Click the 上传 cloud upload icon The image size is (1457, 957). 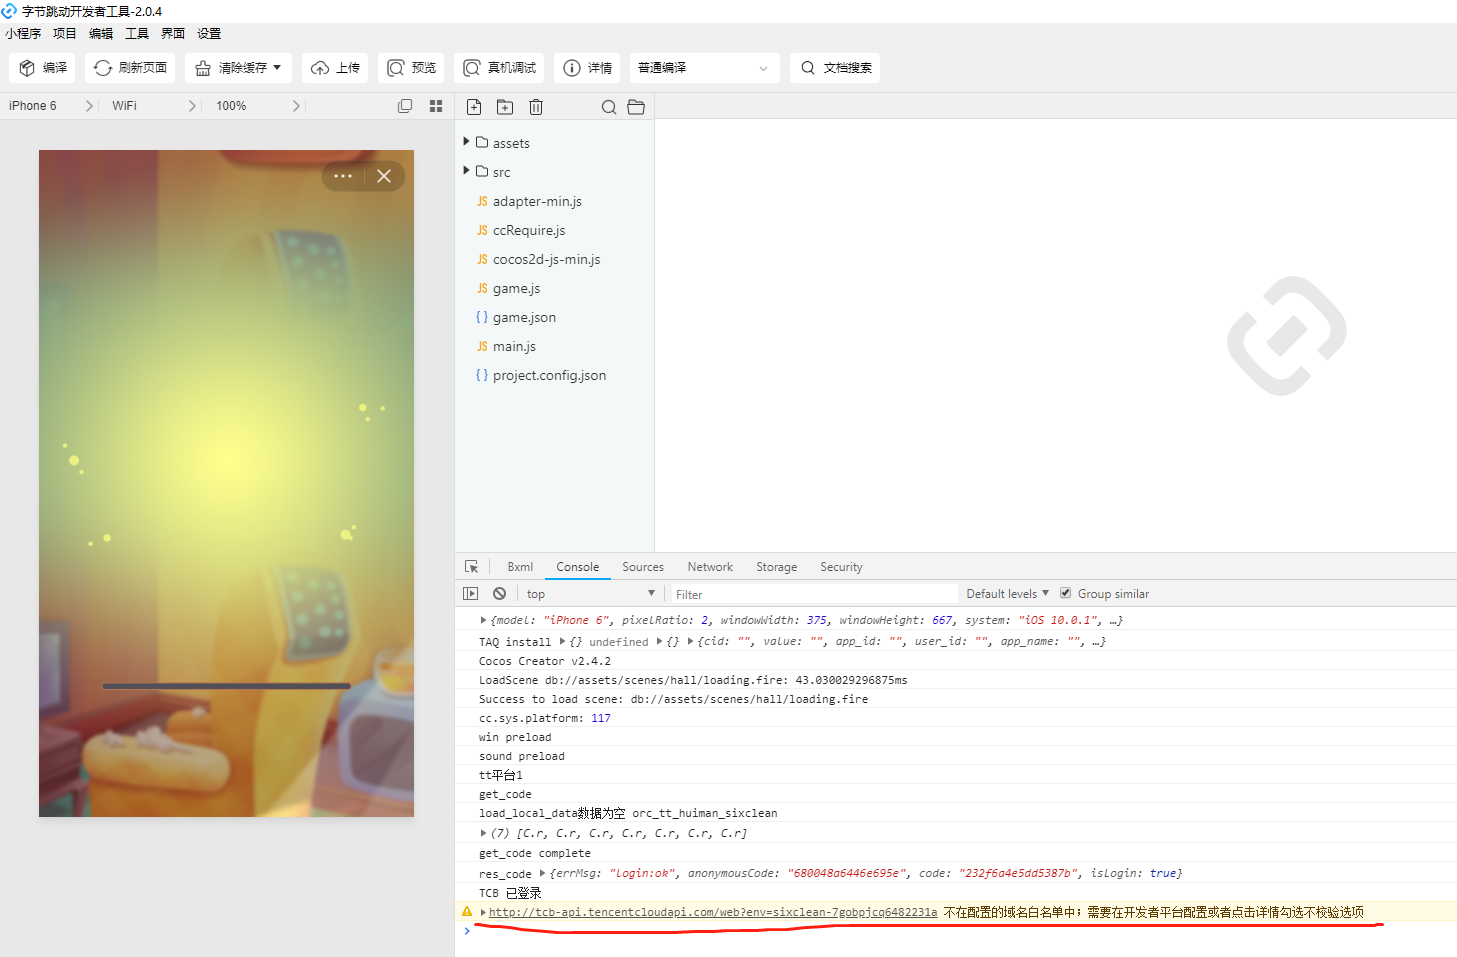click(320, 68)
